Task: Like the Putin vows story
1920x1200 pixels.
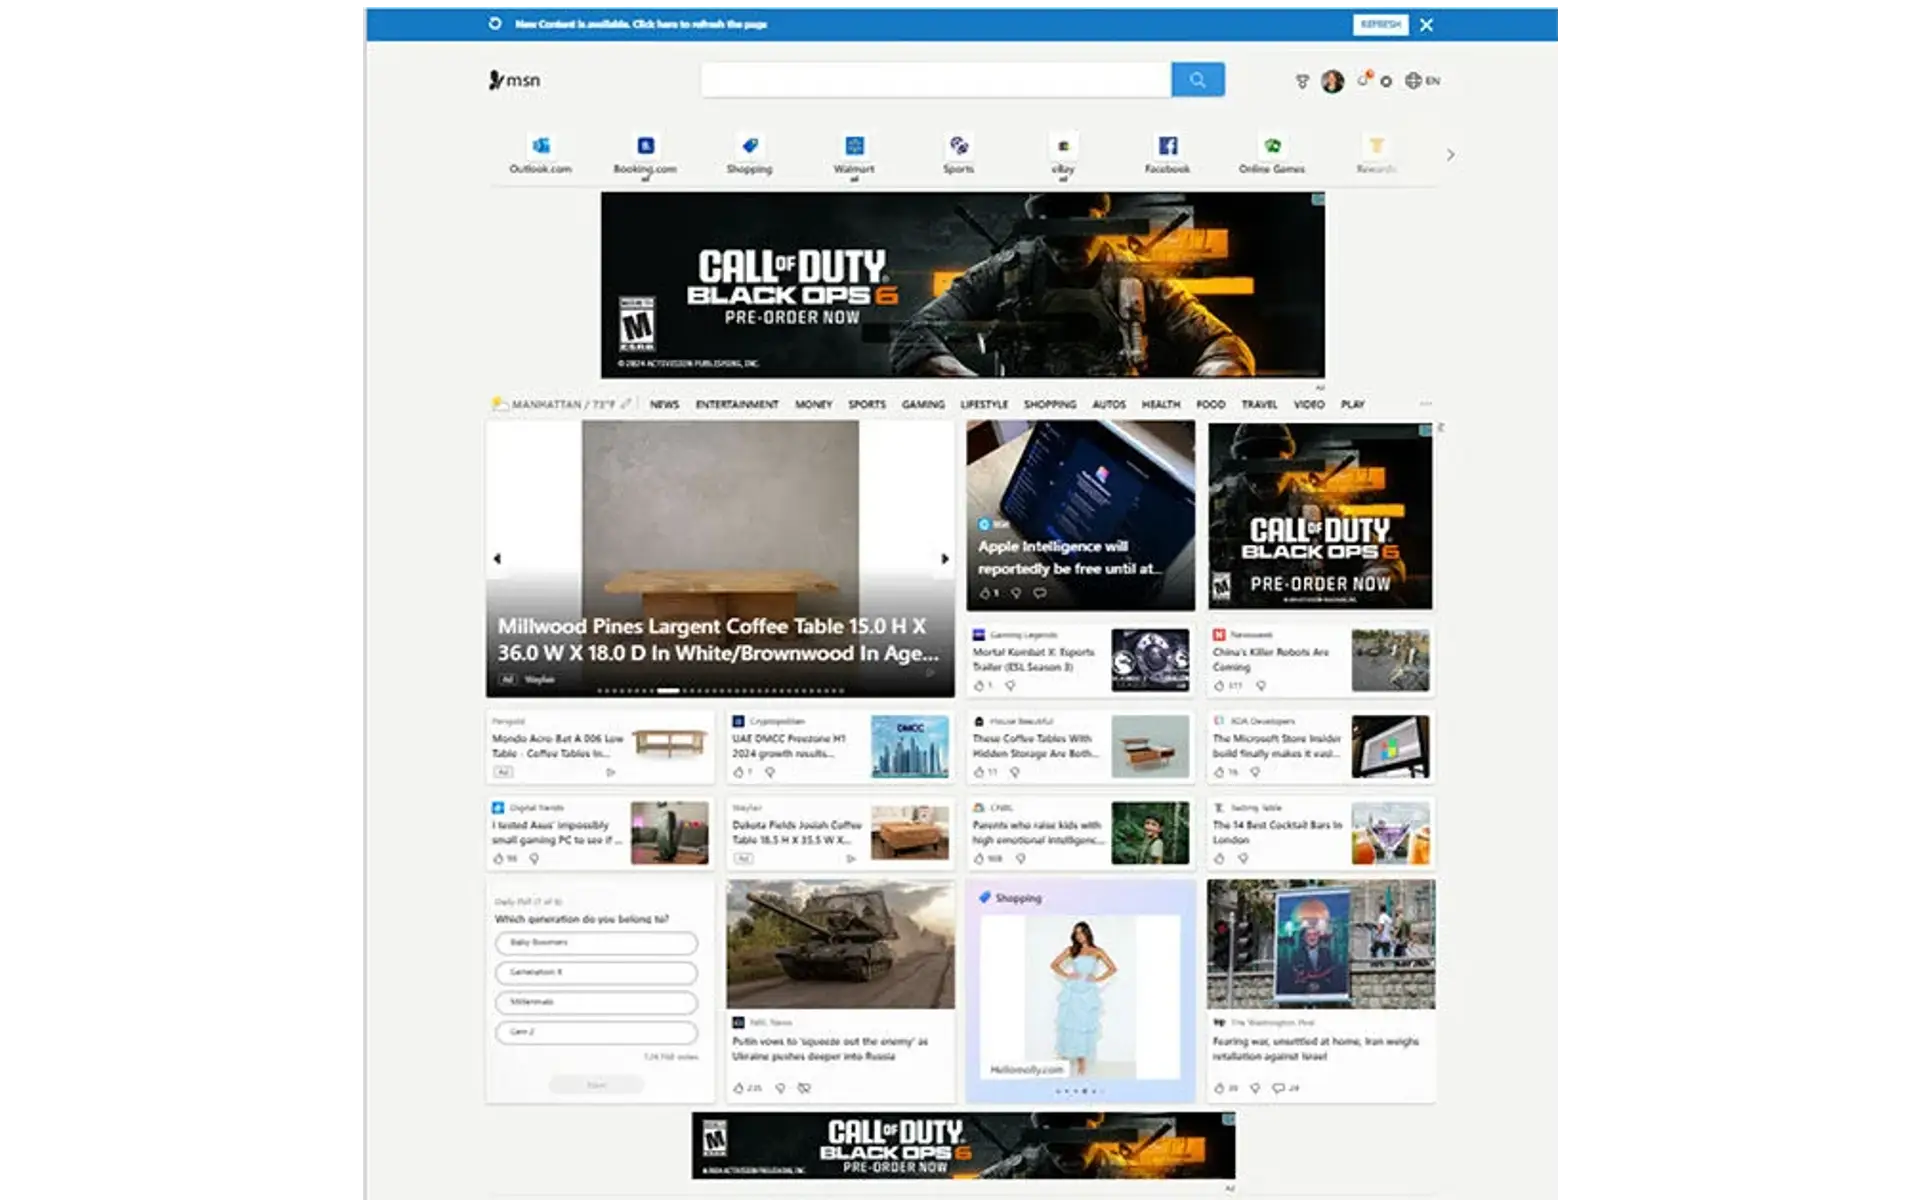Action: tap(739, 1088)
